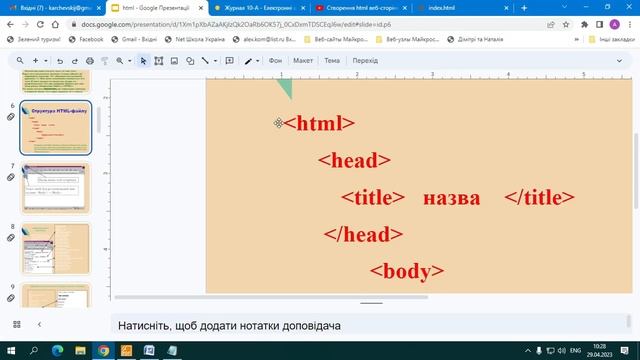Switch to the YouTube Створення html tab

tap(361, 8)
